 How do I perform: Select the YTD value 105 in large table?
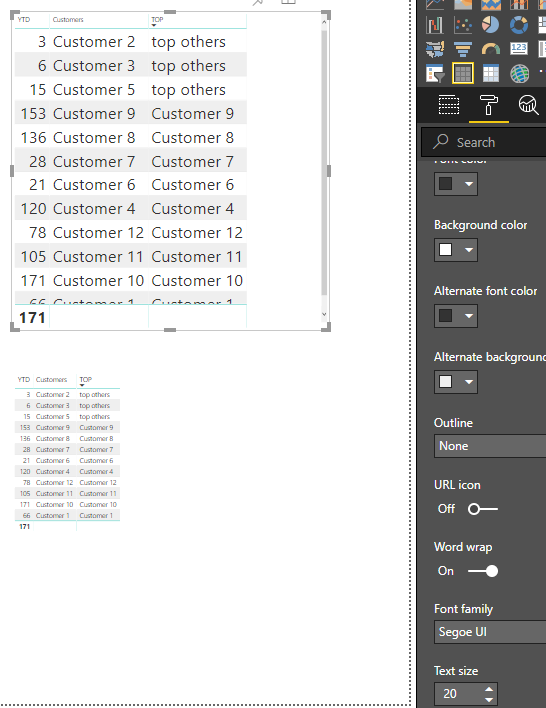[x=33, y=256]
